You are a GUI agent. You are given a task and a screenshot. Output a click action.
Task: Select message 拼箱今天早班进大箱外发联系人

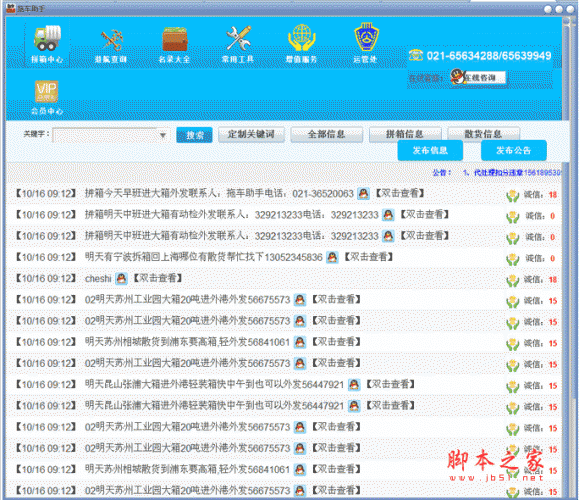point(219,193)
